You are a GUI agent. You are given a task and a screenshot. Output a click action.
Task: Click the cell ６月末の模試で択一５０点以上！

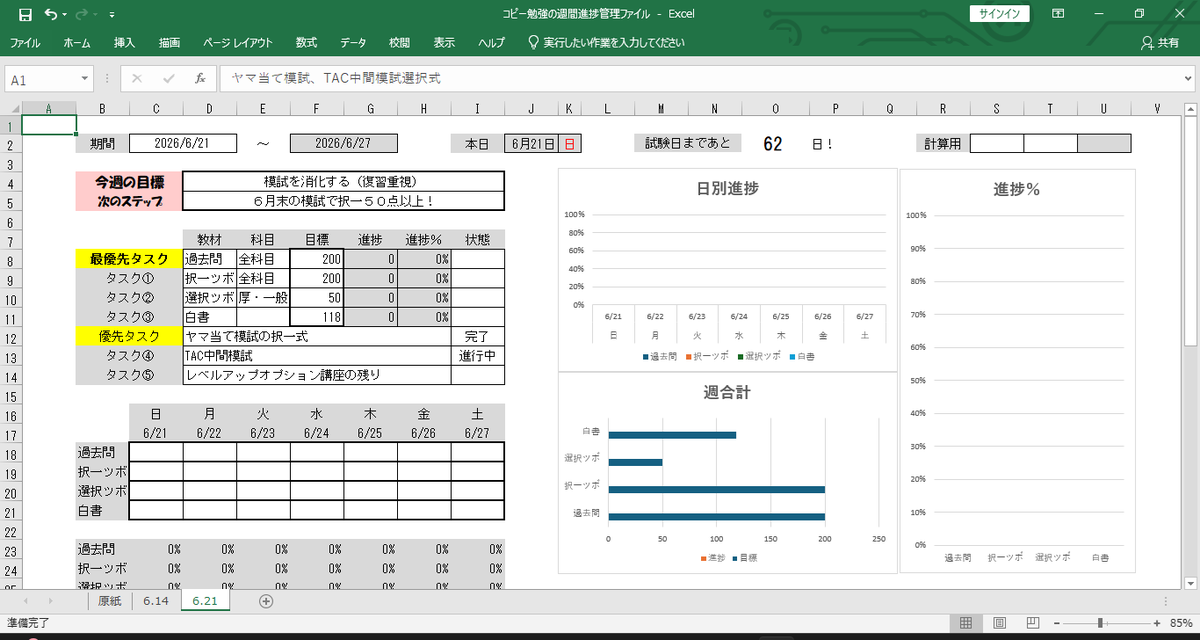[x=344, y=201]
